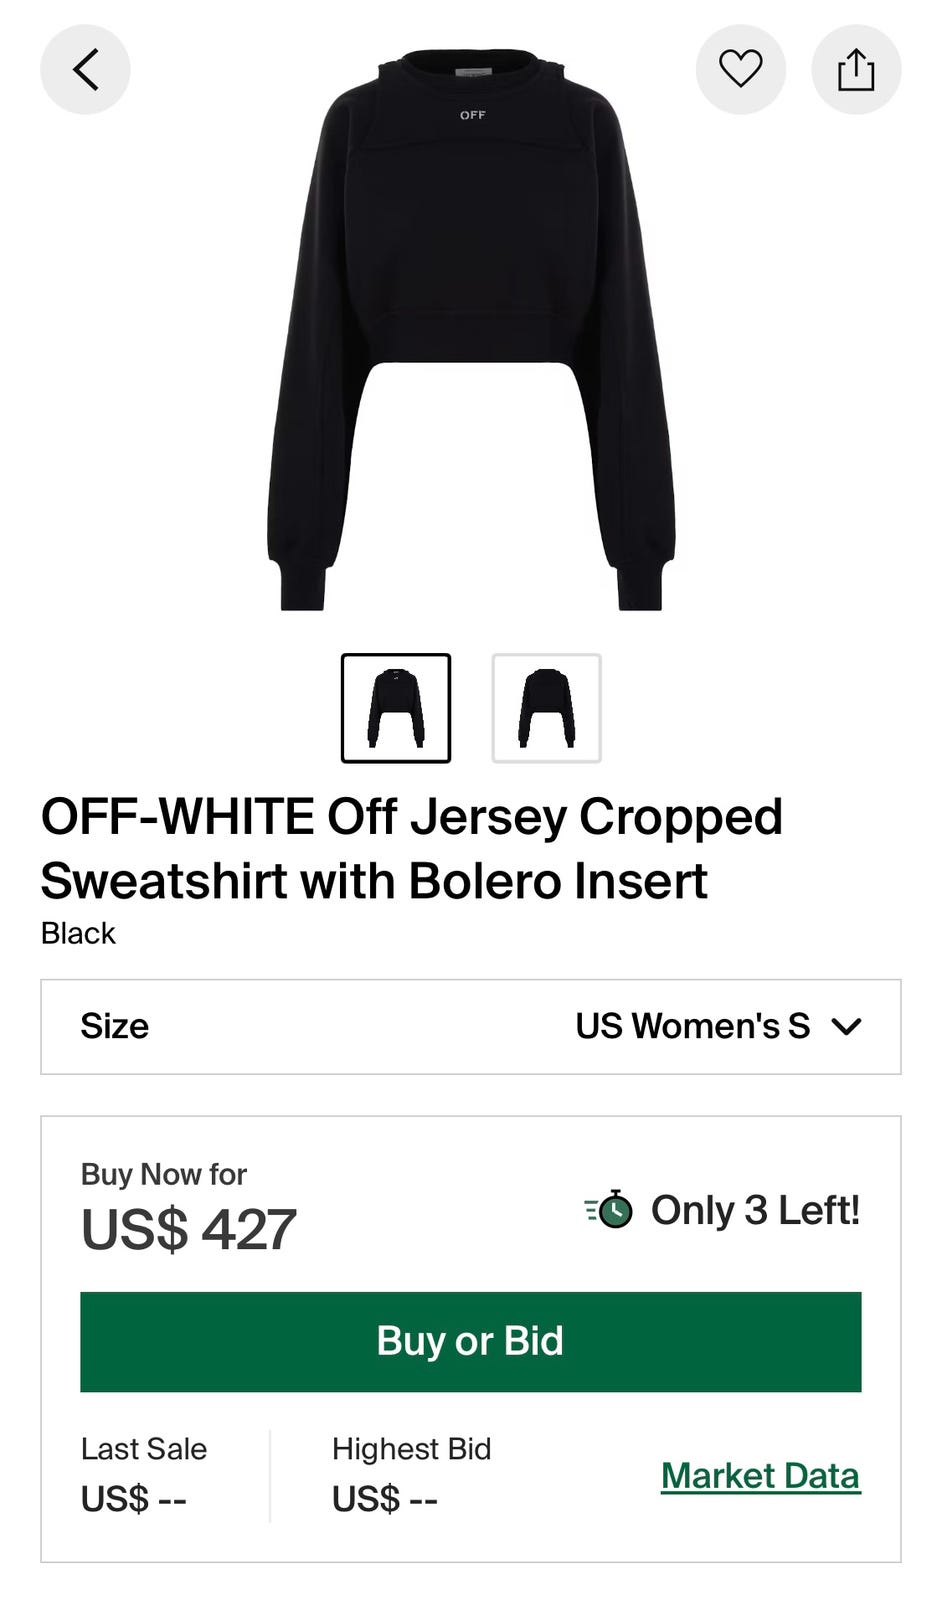
Task: Select the front view sweatshirt thumbnail
Action: click(396, 708)
